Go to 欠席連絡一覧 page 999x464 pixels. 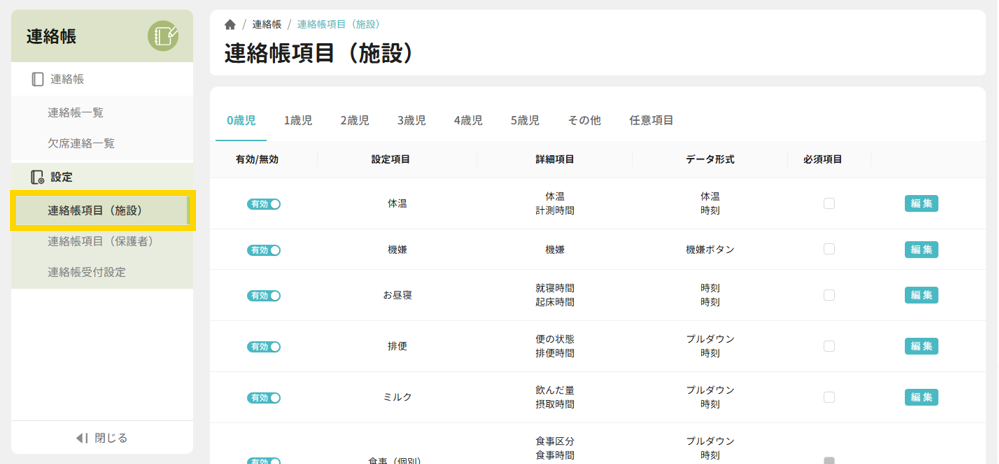(x=81, y=143)
